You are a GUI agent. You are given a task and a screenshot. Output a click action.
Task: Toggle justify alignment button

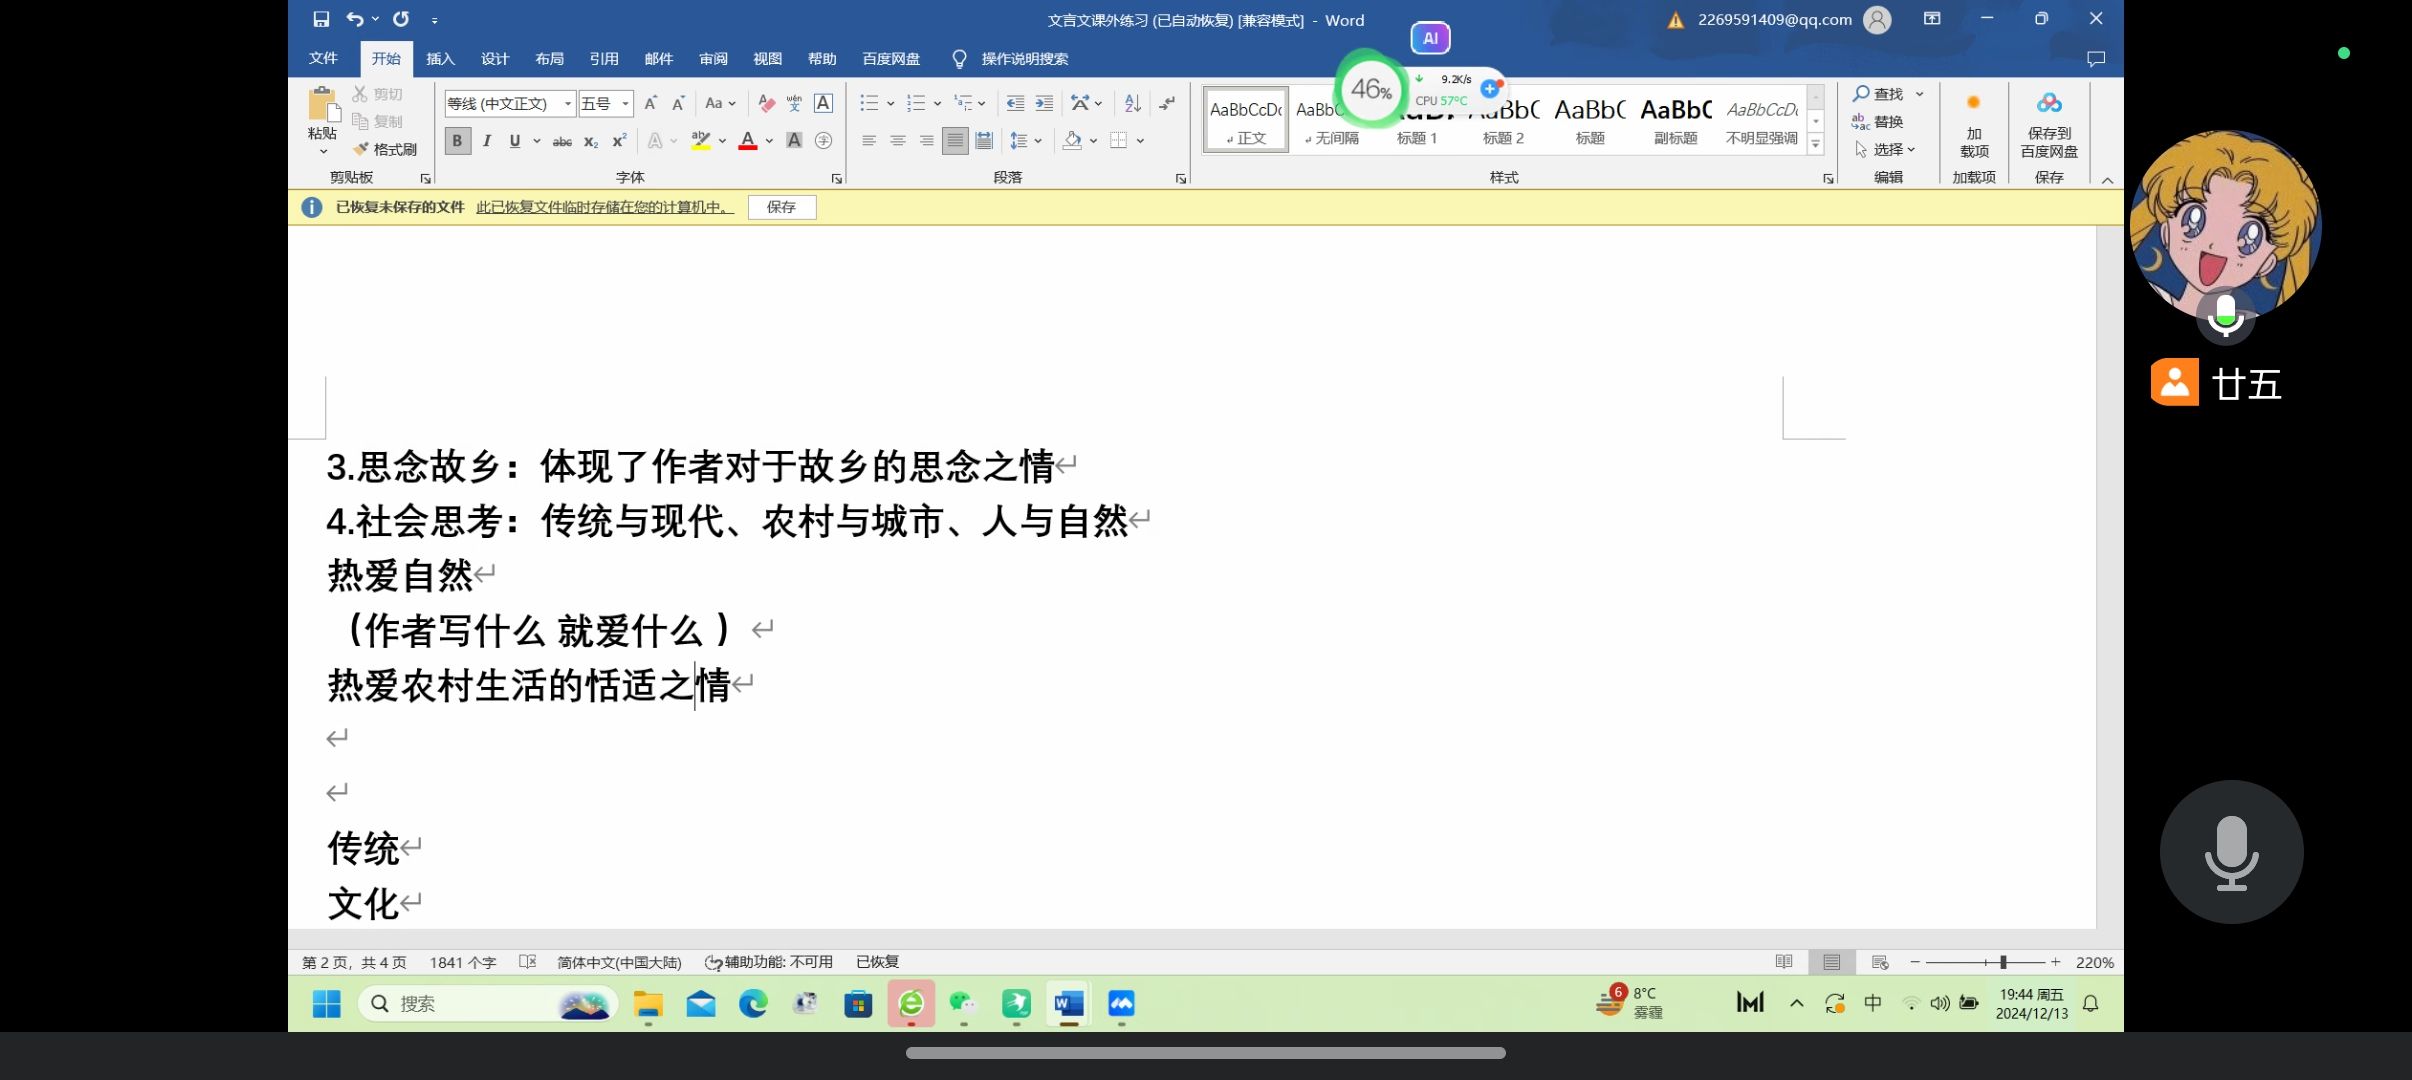click(955, 141)
